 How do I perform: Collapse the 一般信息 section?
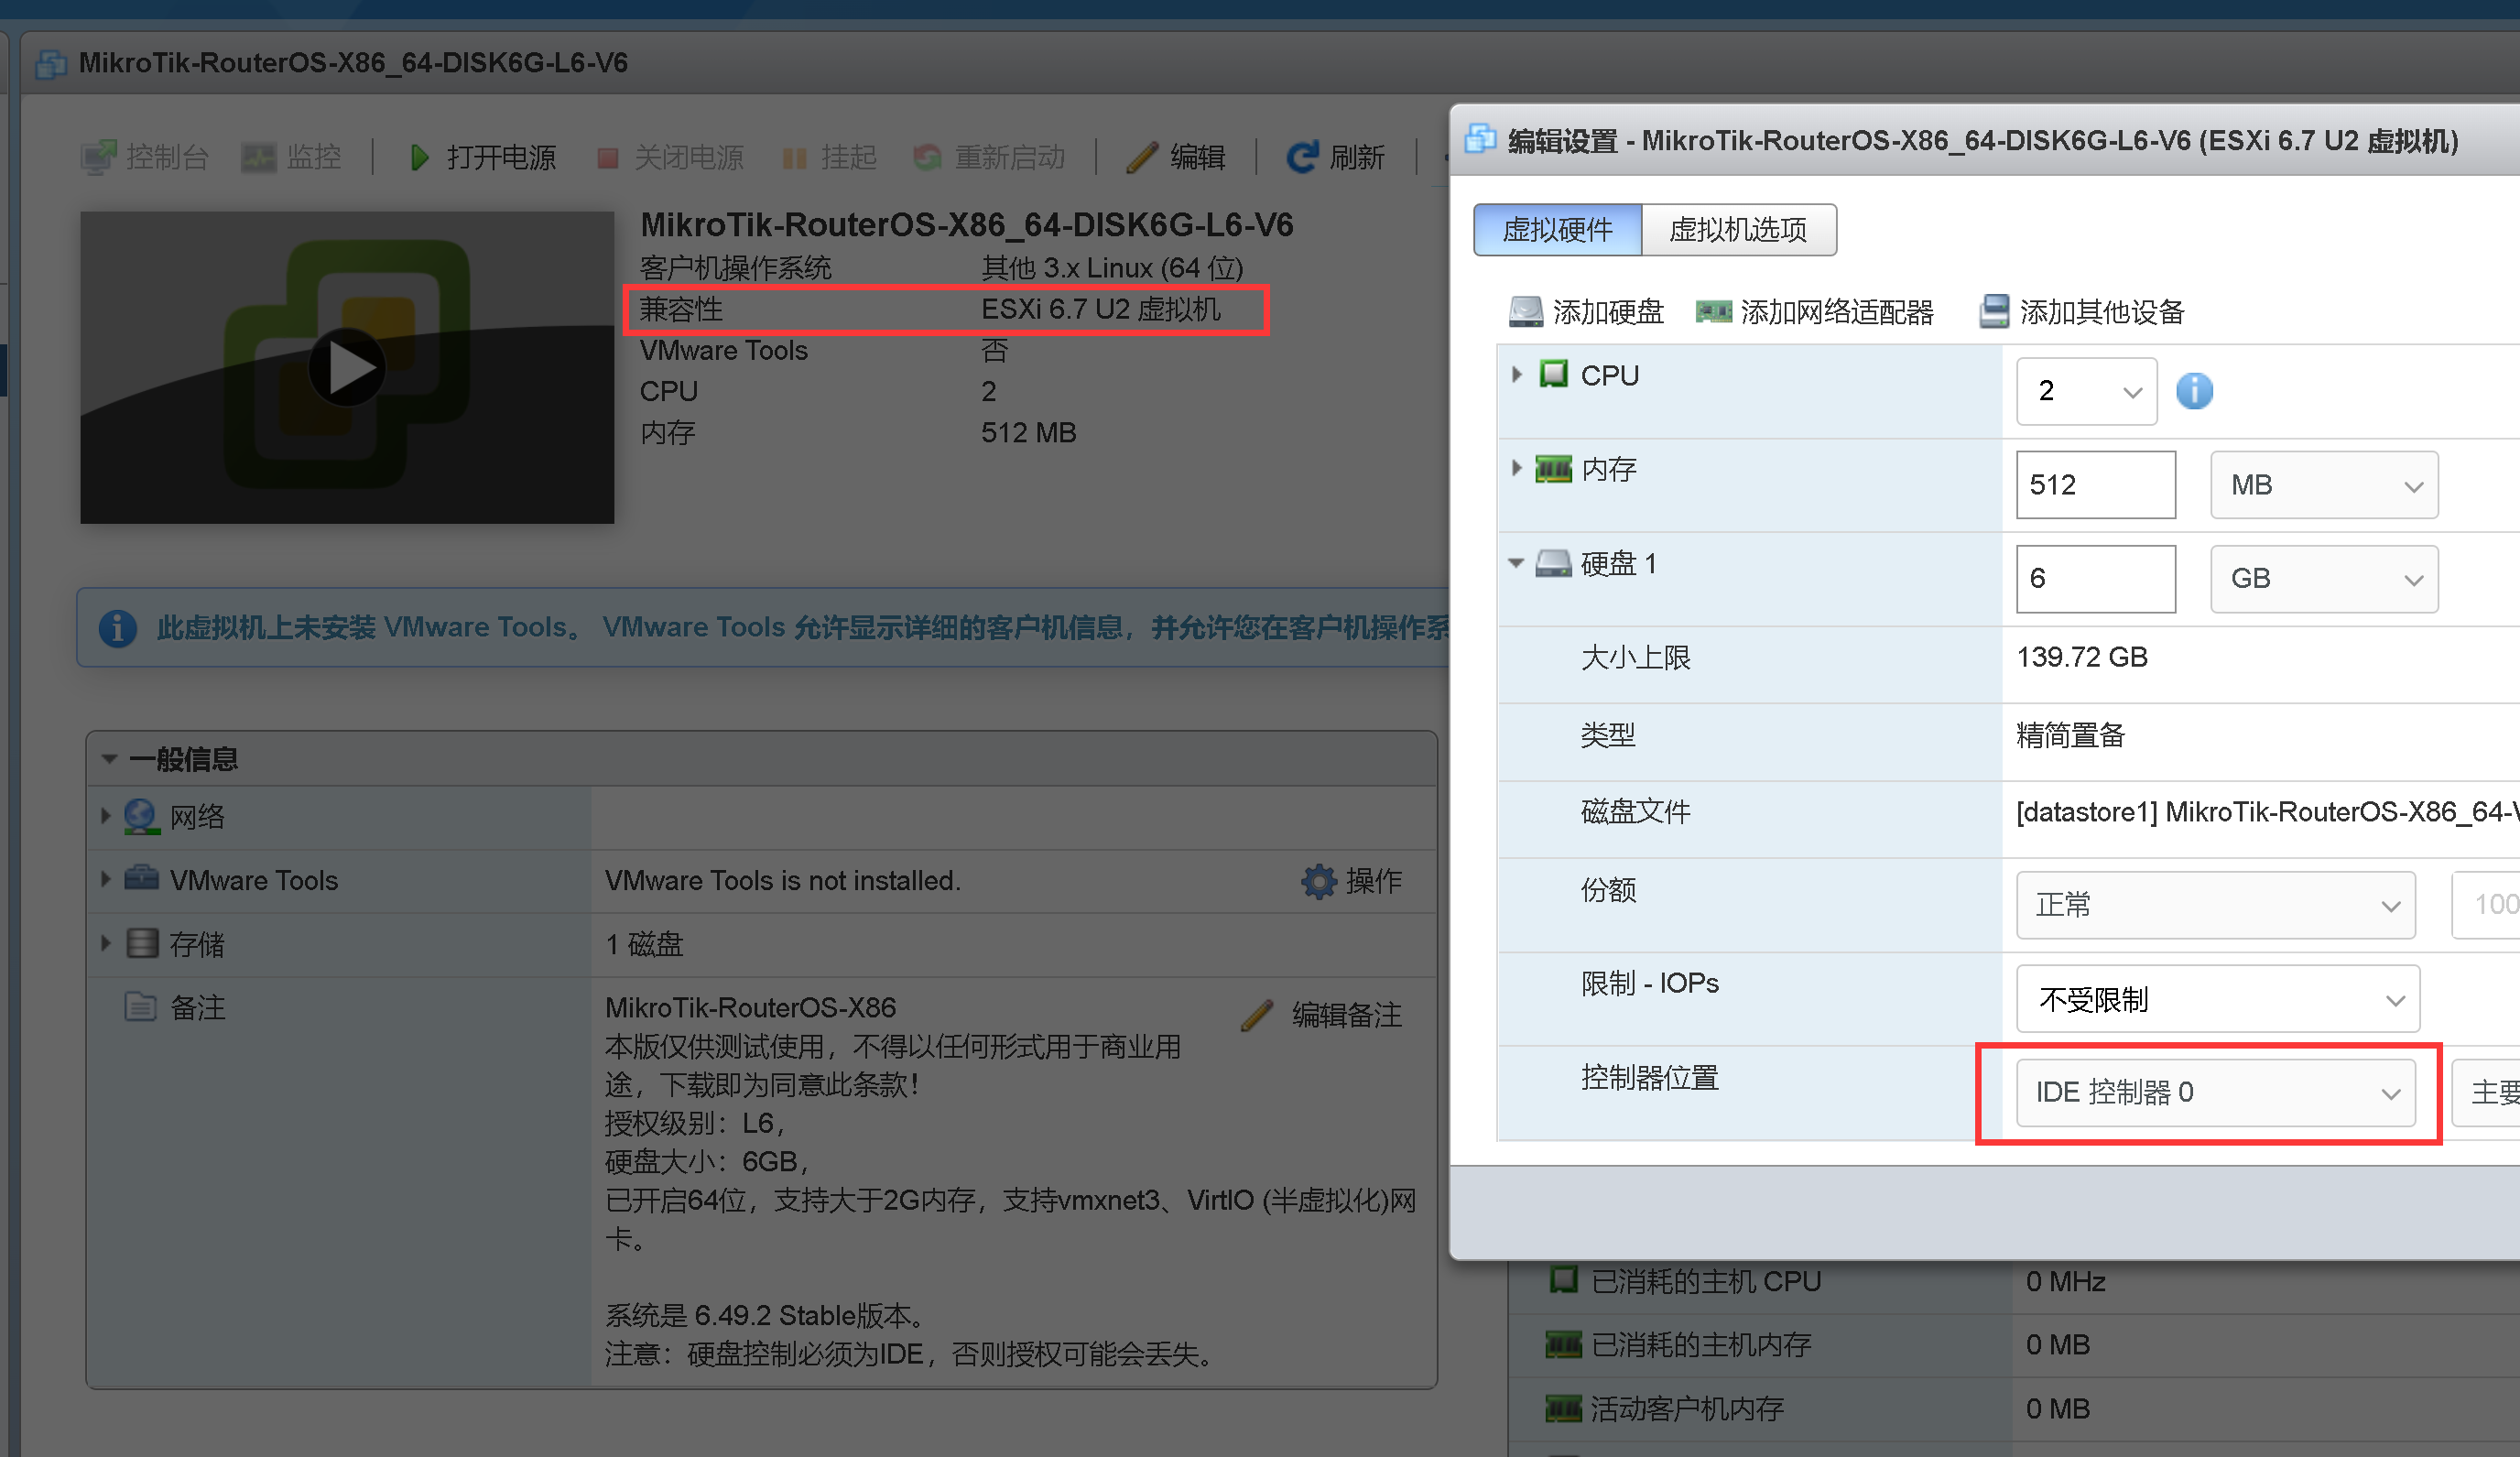coord(109,759)
